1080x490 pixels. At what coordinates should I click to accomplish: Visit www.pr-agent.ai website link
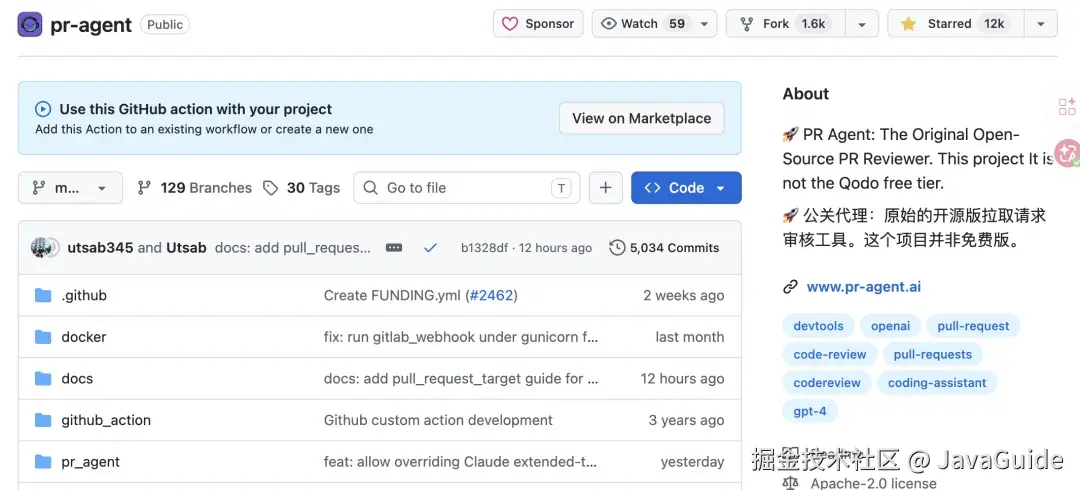point(864,287)
